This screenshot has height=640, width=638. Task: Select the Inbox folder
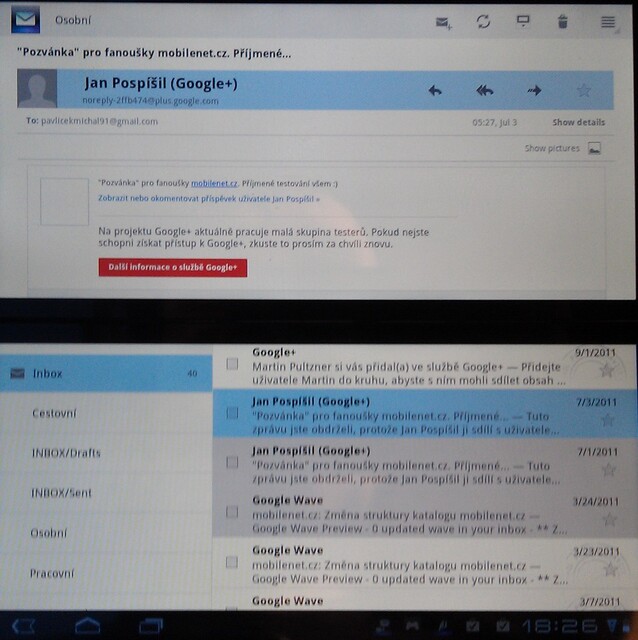(106, 373)
